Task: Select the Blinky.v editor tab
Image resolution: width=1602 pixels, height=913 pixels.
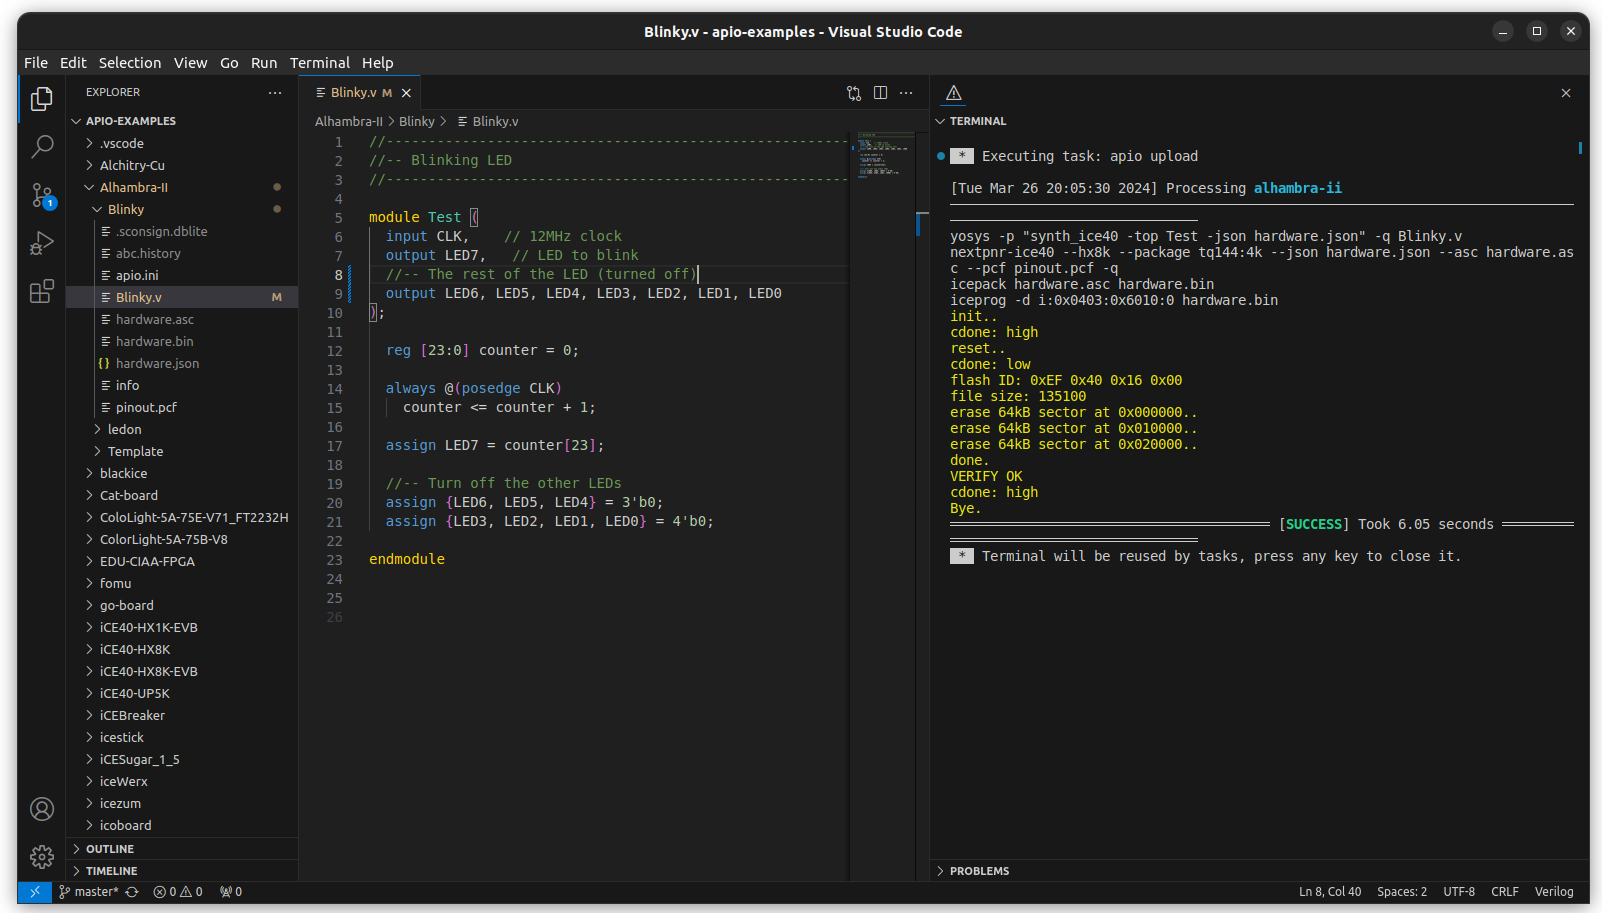Action: point(353,93)
